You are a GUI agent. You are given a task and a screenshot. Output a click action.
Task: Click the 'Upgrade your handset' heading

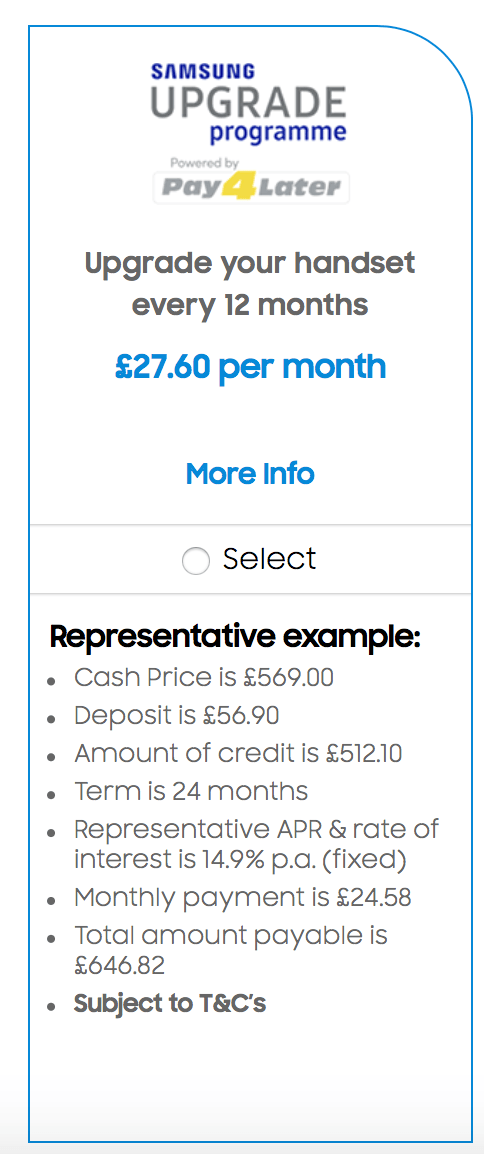(250, 263)
